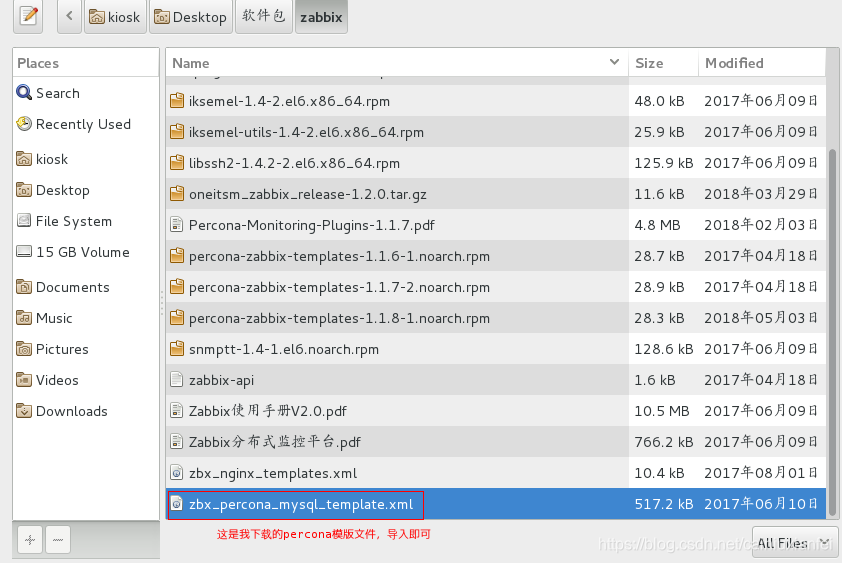The image size is (842, 563).
Task: Click file name Zabbix使用手册V2.0.pdf
Action: click(267, 411)
